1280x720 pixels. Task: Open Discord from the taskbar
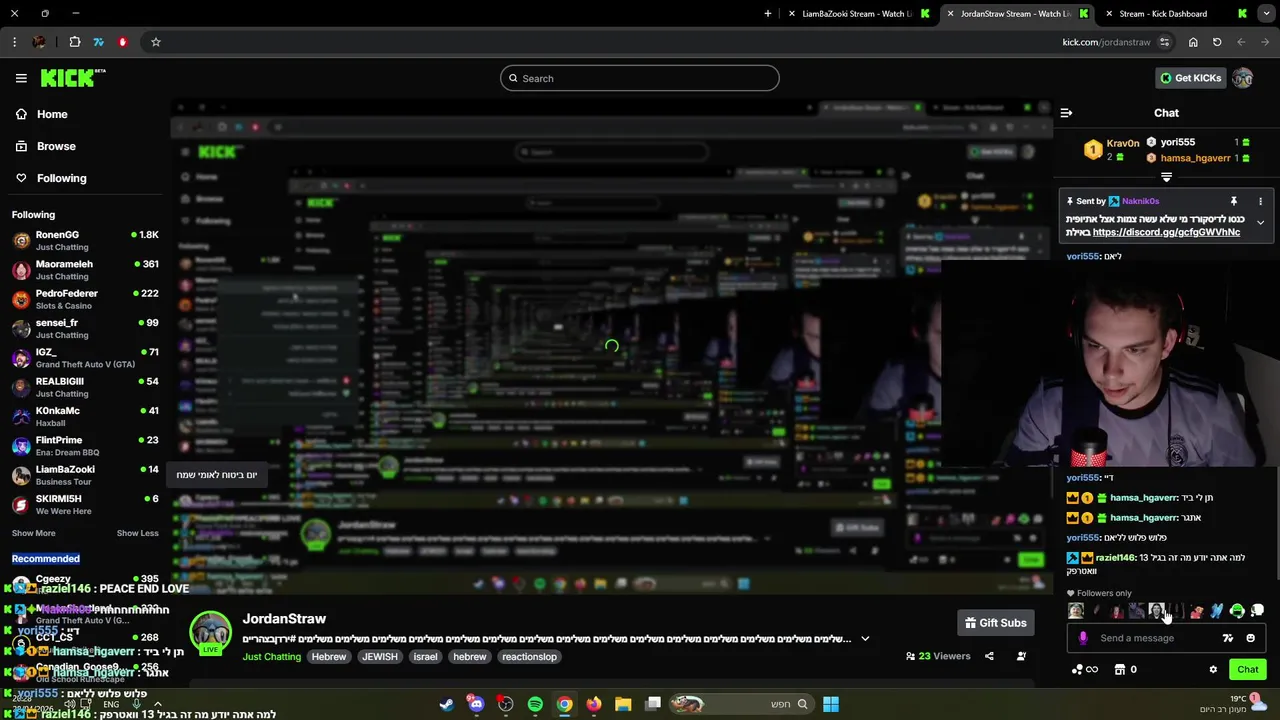(x=476, y=704)
